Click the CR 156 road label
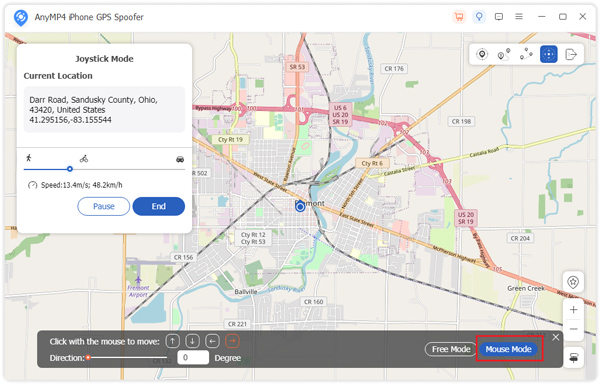This screenshot has height=384, width=600. click(183, 257)
